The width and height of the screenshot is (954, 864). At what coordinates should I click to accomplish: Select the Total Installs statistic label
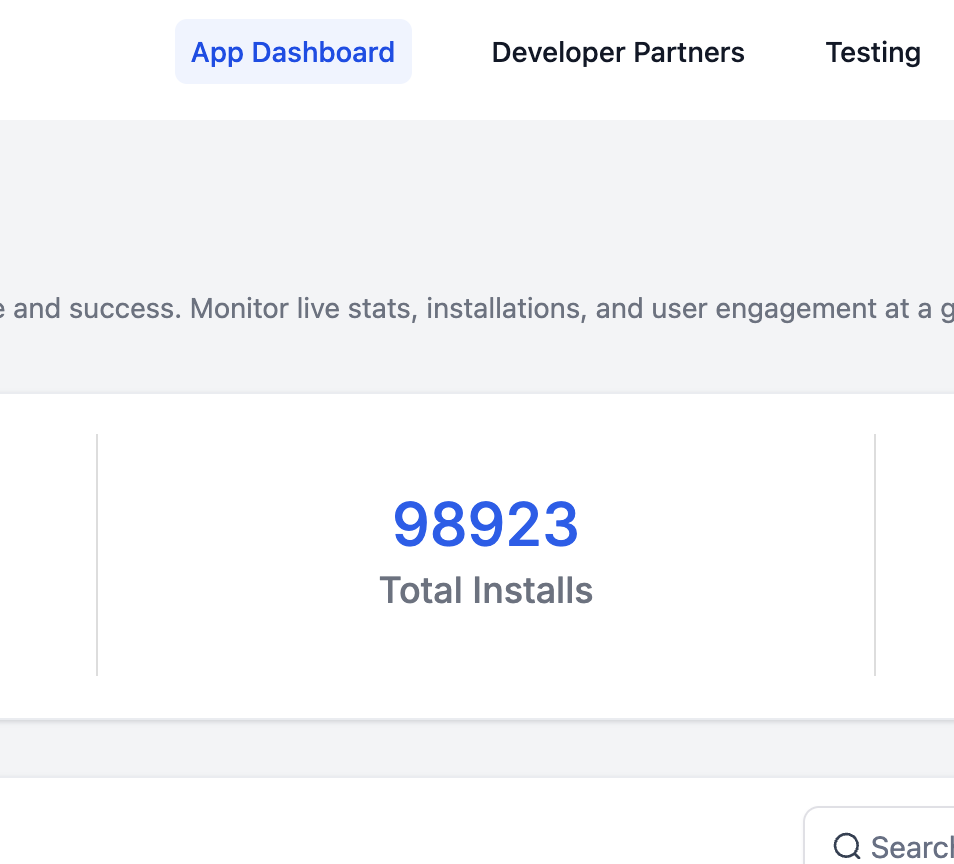[x=486, y=590]
